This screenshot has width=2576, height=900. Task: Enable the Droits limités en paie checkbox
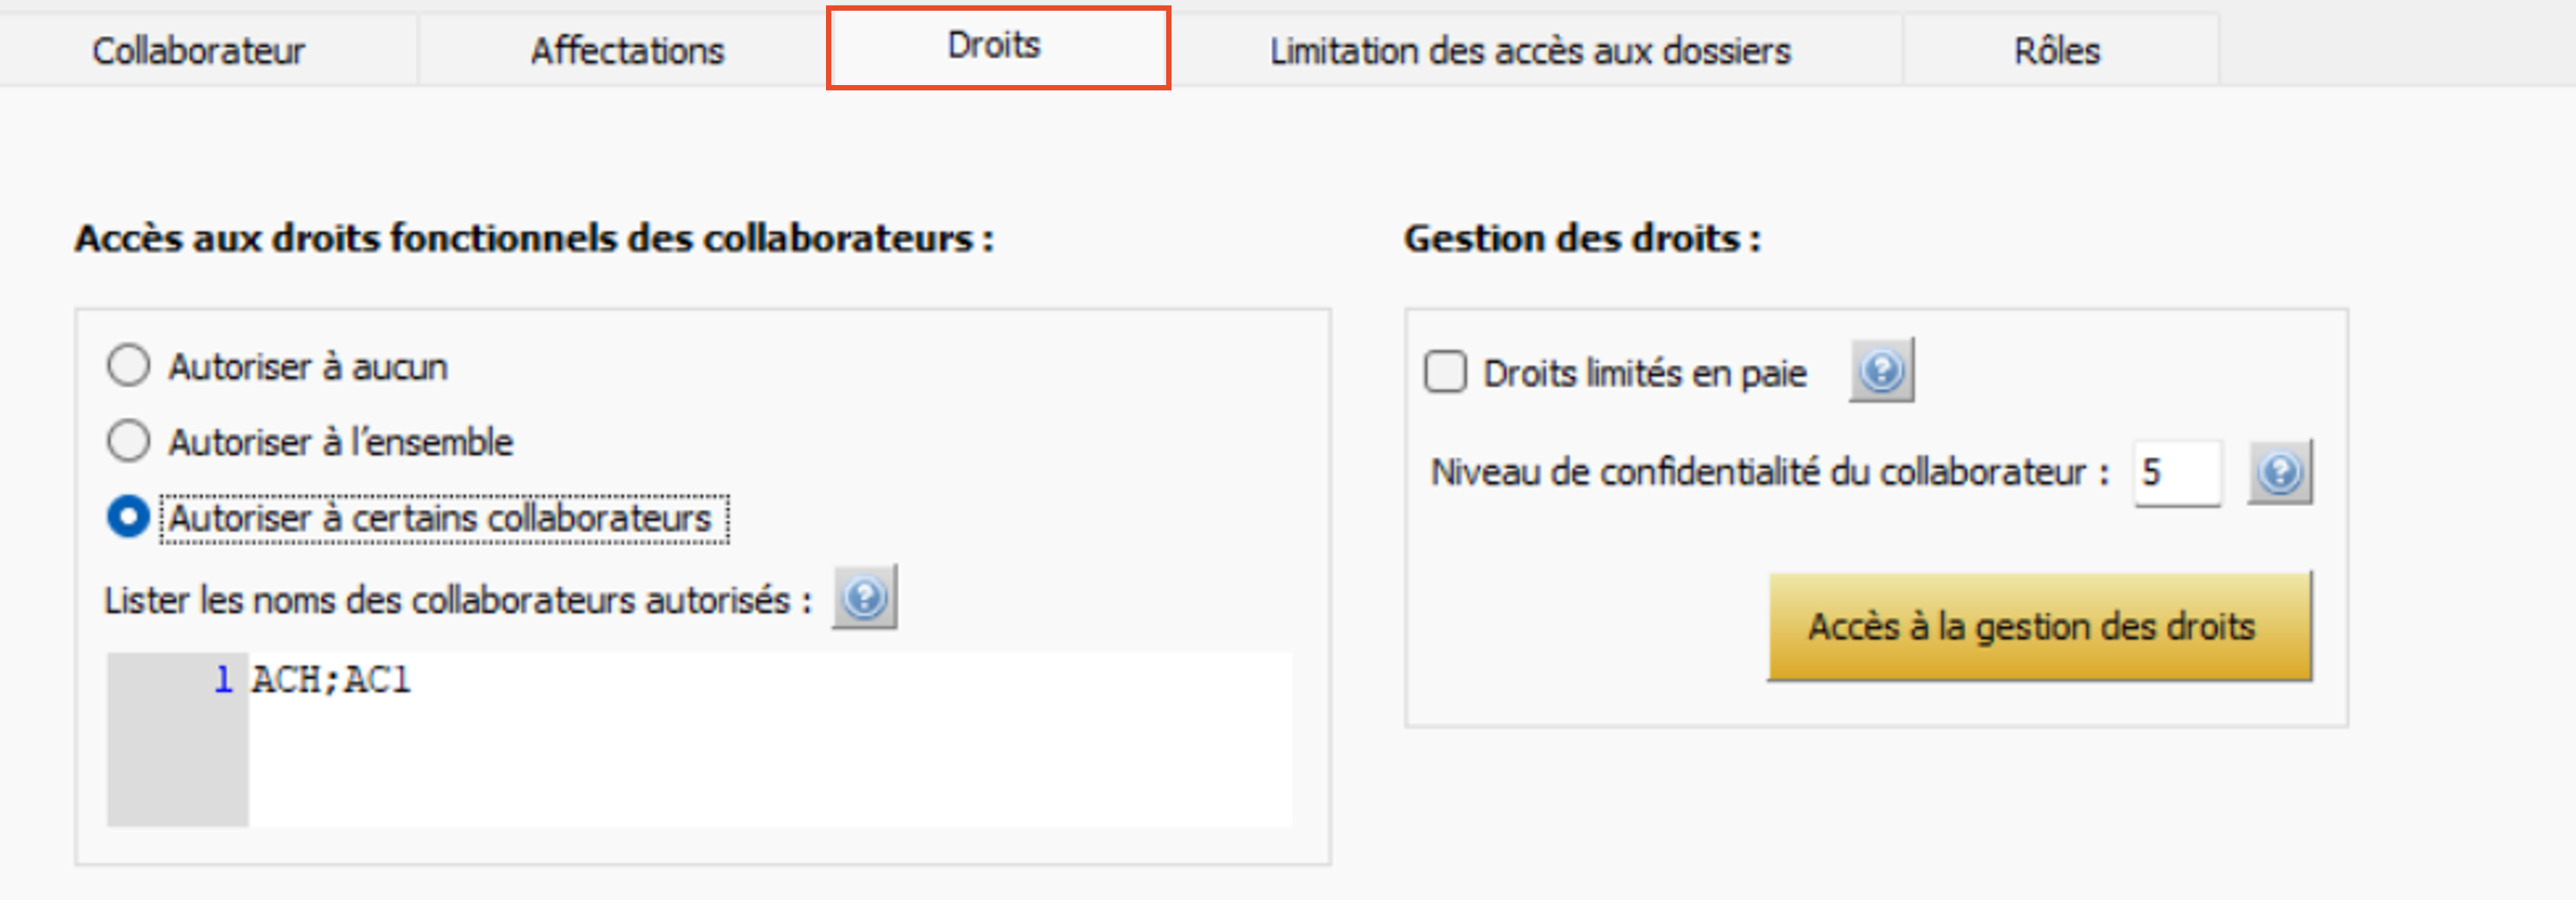coord(1445,372)
